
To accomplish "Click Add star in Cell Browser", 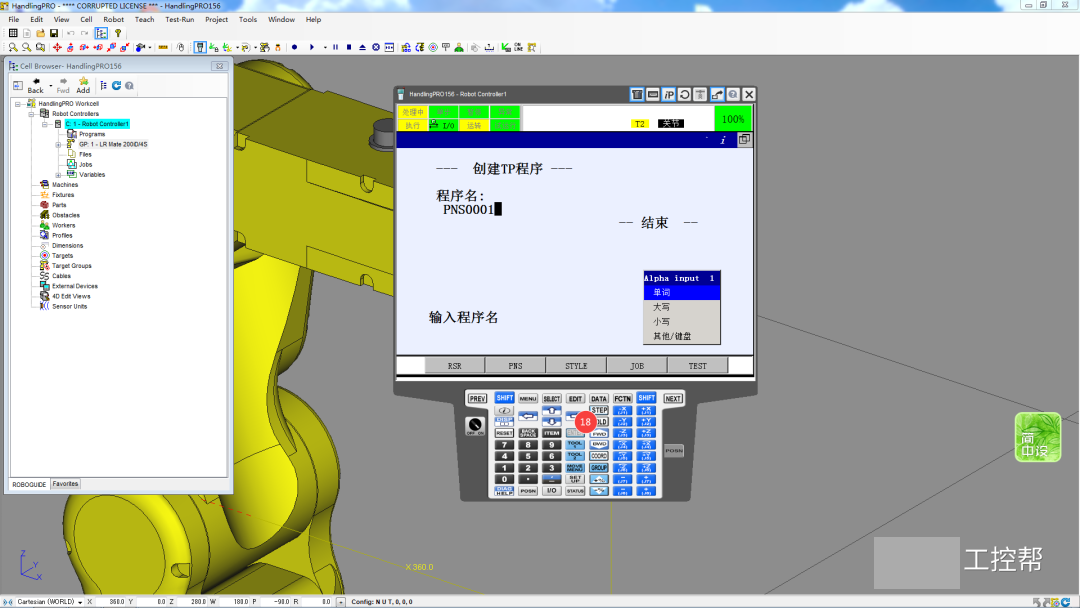I will (x=83, y=85).
